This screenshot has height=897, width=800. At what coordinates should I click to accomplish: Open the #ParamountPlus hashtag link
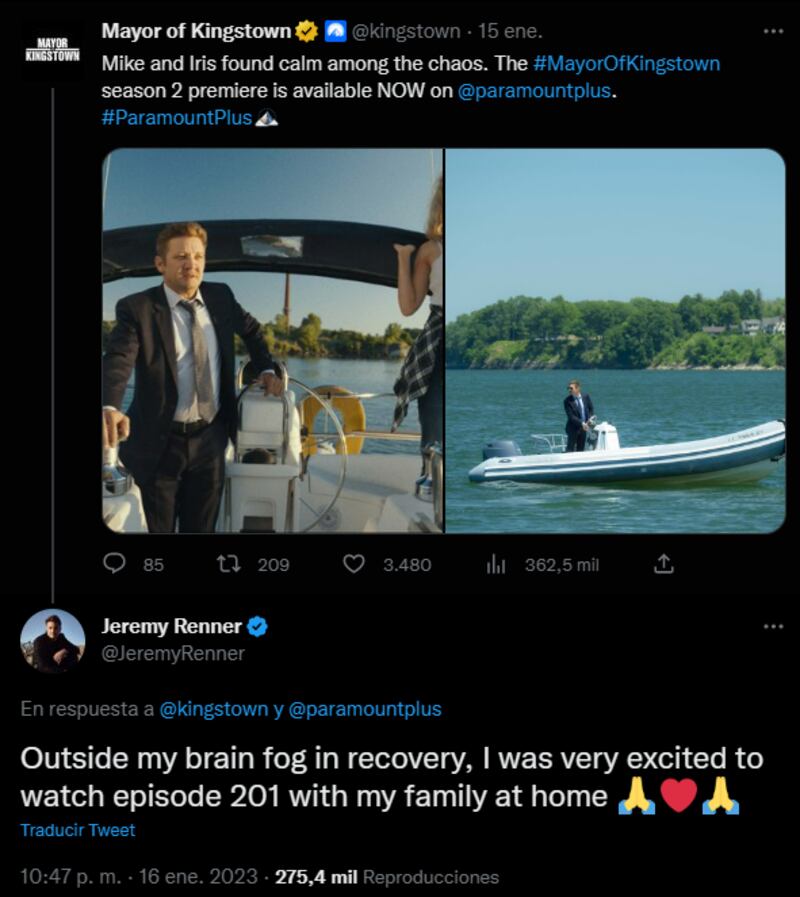tap(176, 118)
